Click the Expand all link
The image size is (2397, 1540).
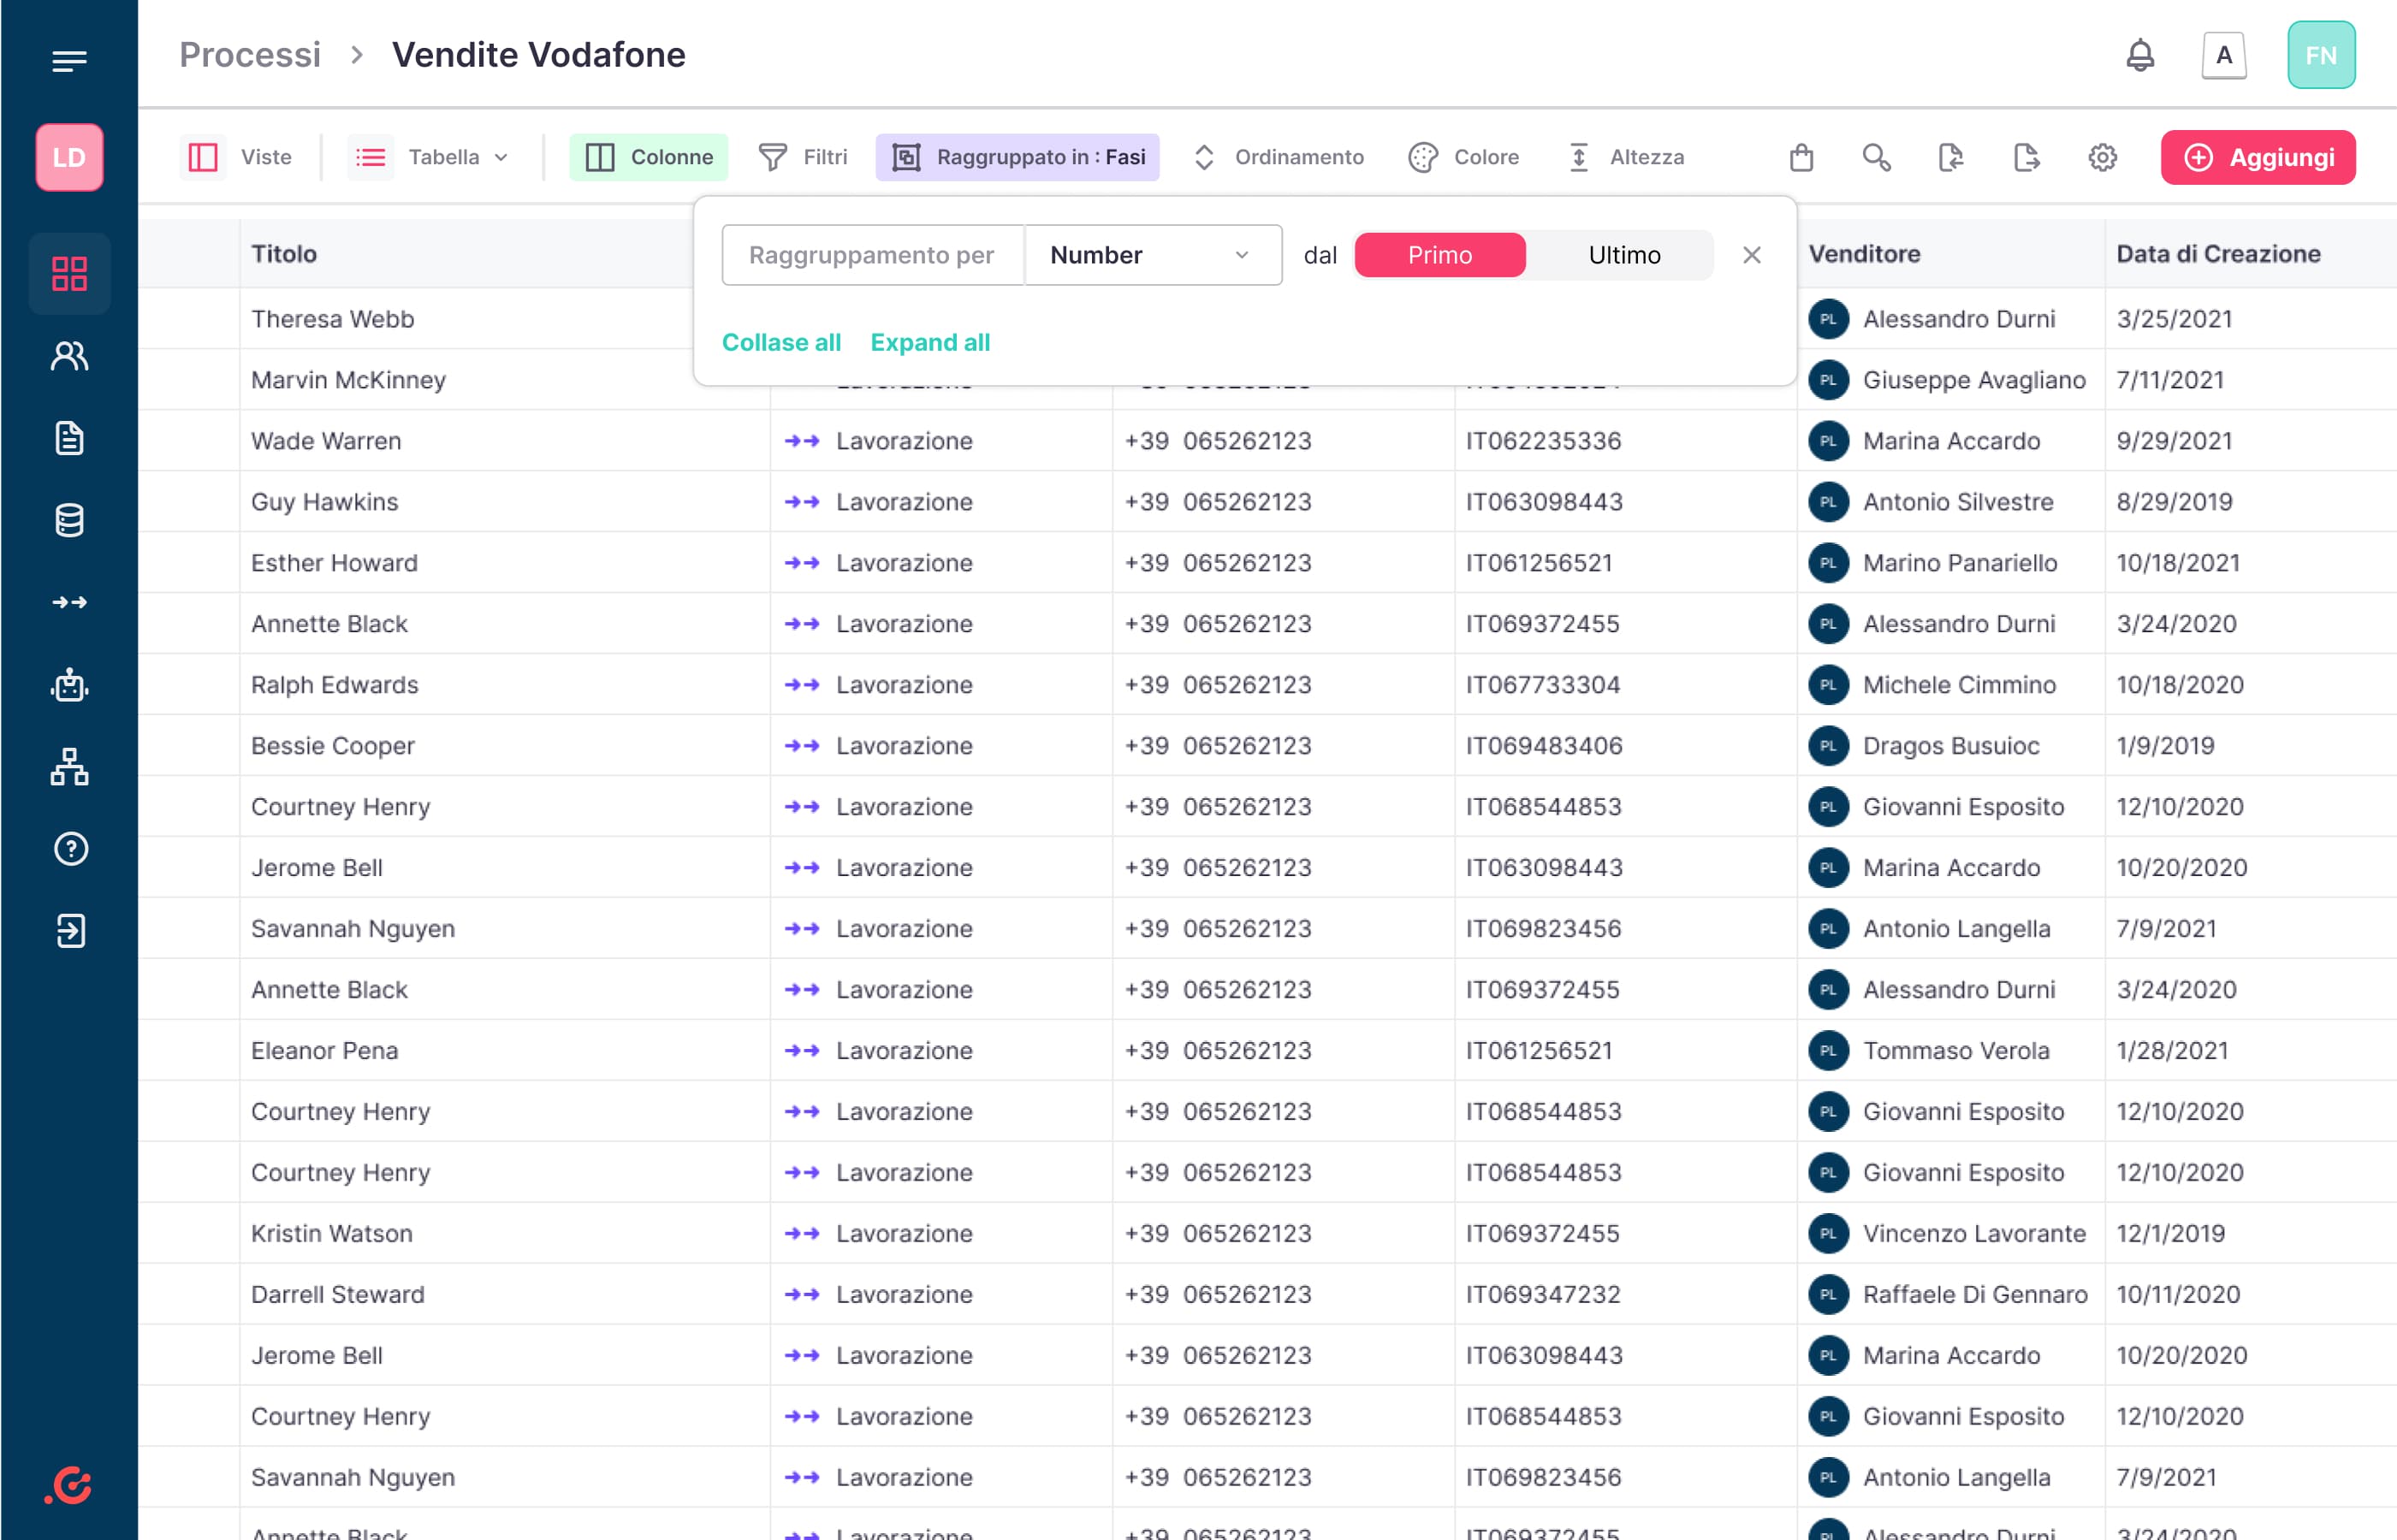(x=929, y=342)
